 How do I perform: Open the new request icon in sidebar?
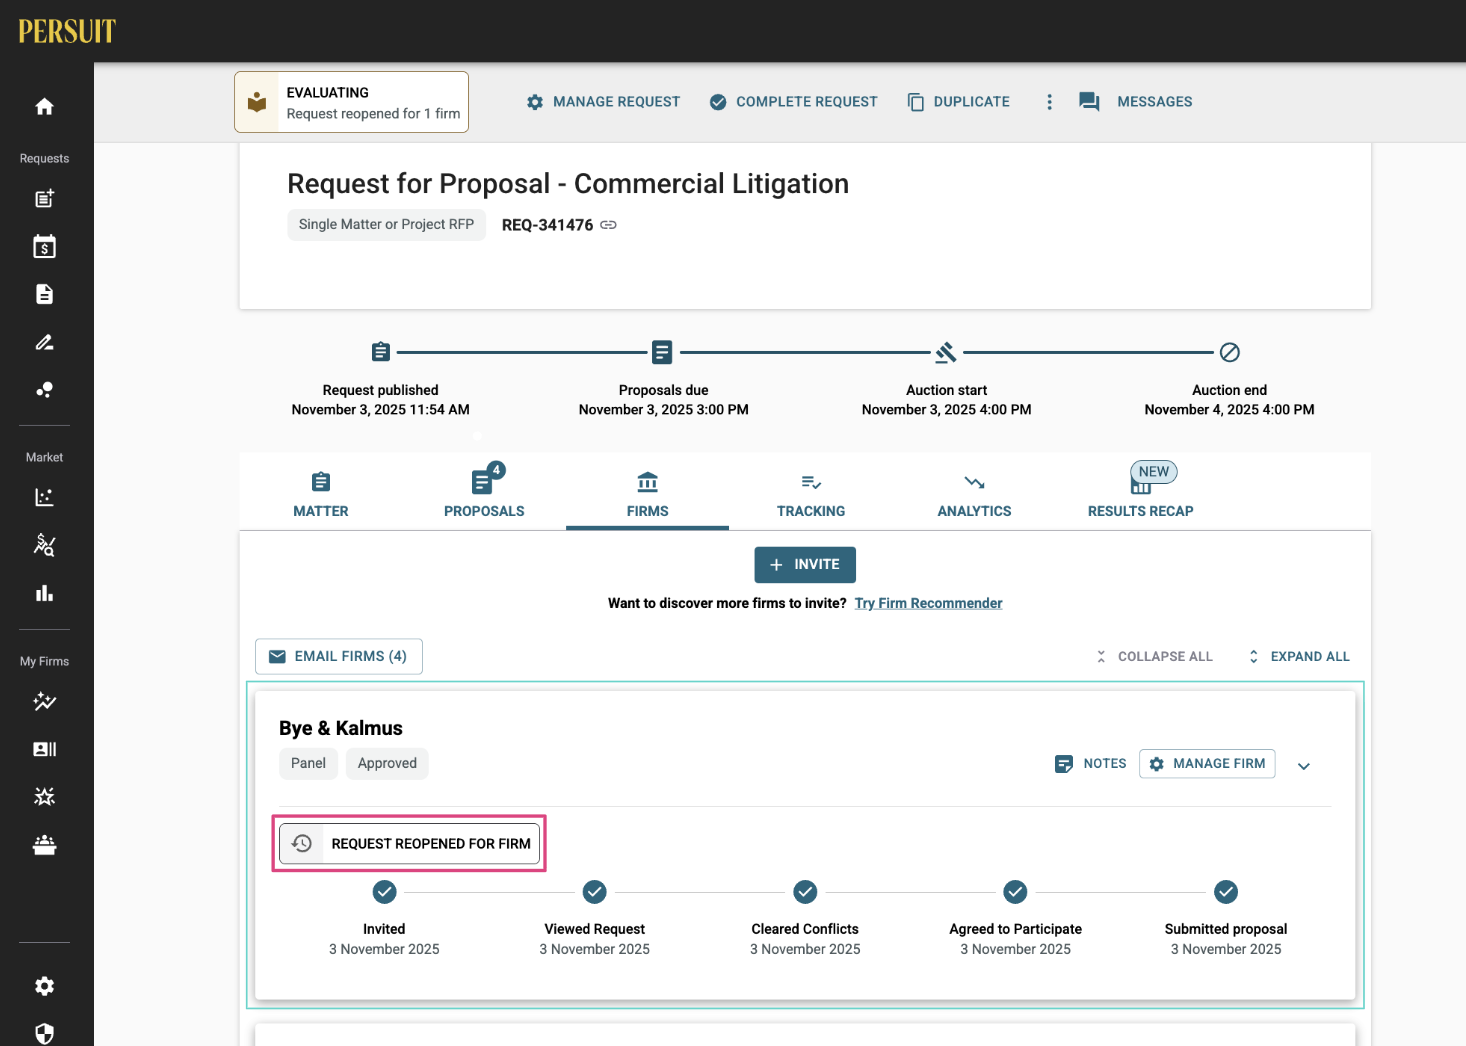pos(44,198)
